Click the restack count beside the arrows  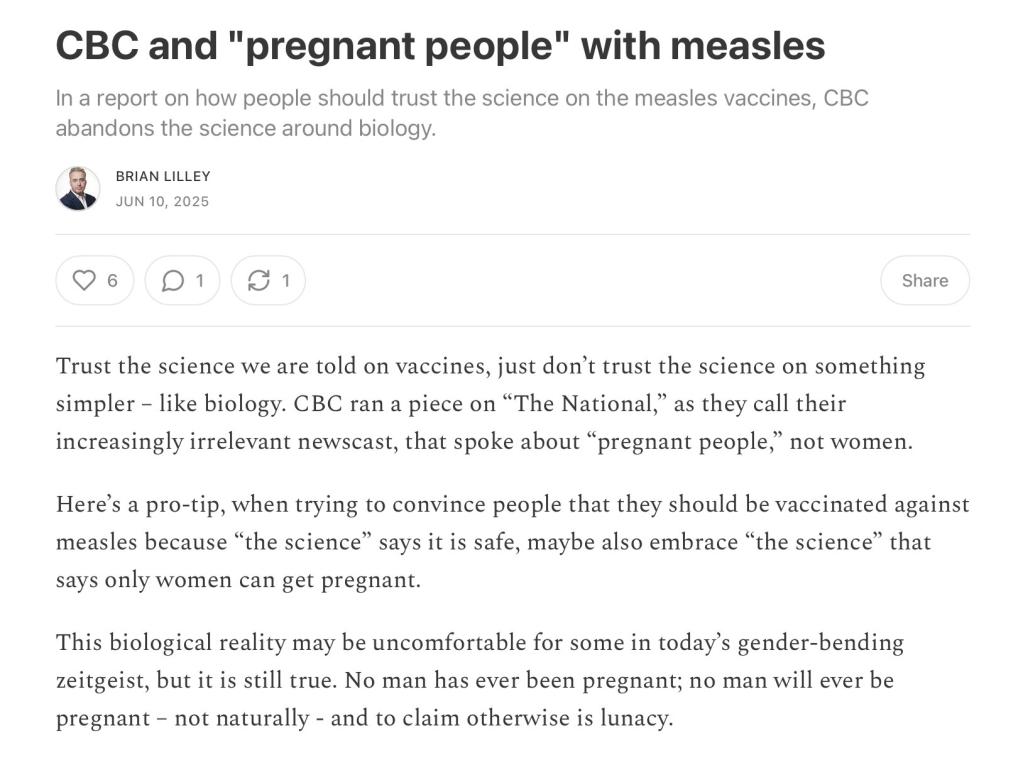pyautogui.click(x=286, y=281)
